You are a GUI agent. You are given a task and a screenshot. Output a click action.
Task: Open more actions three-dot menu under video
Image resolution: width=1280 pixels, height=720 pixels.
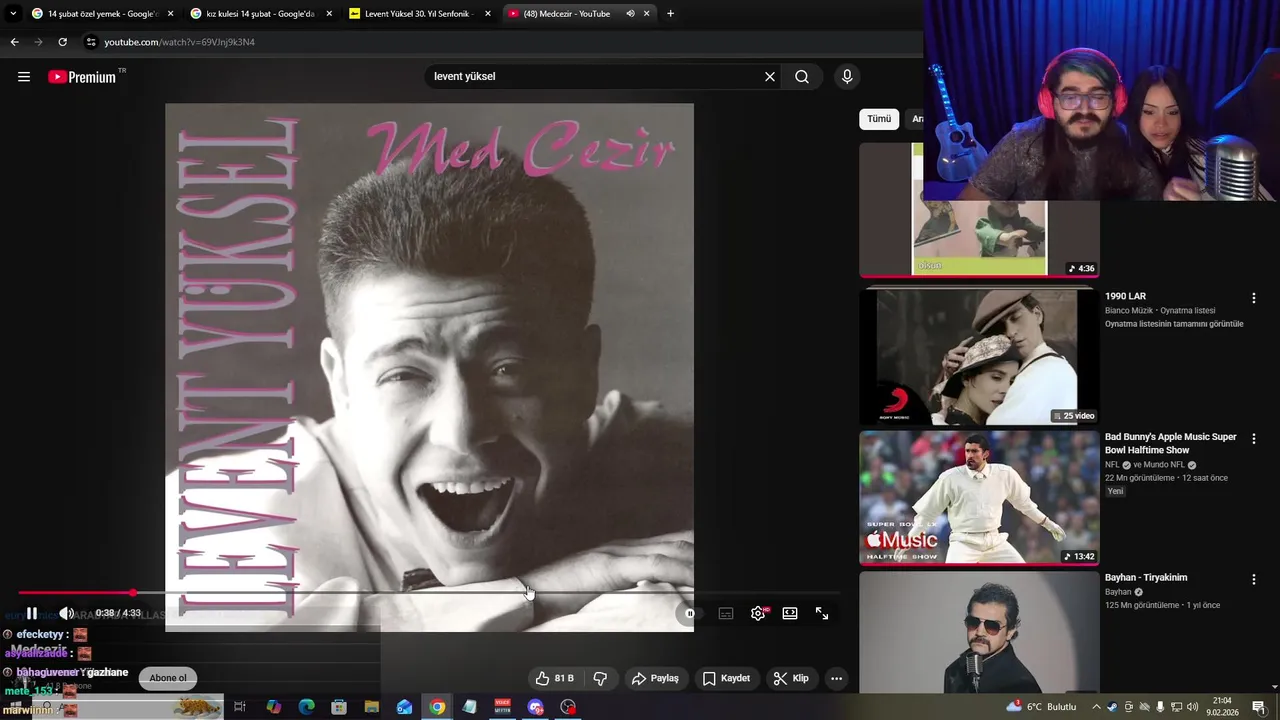[837, 678]
